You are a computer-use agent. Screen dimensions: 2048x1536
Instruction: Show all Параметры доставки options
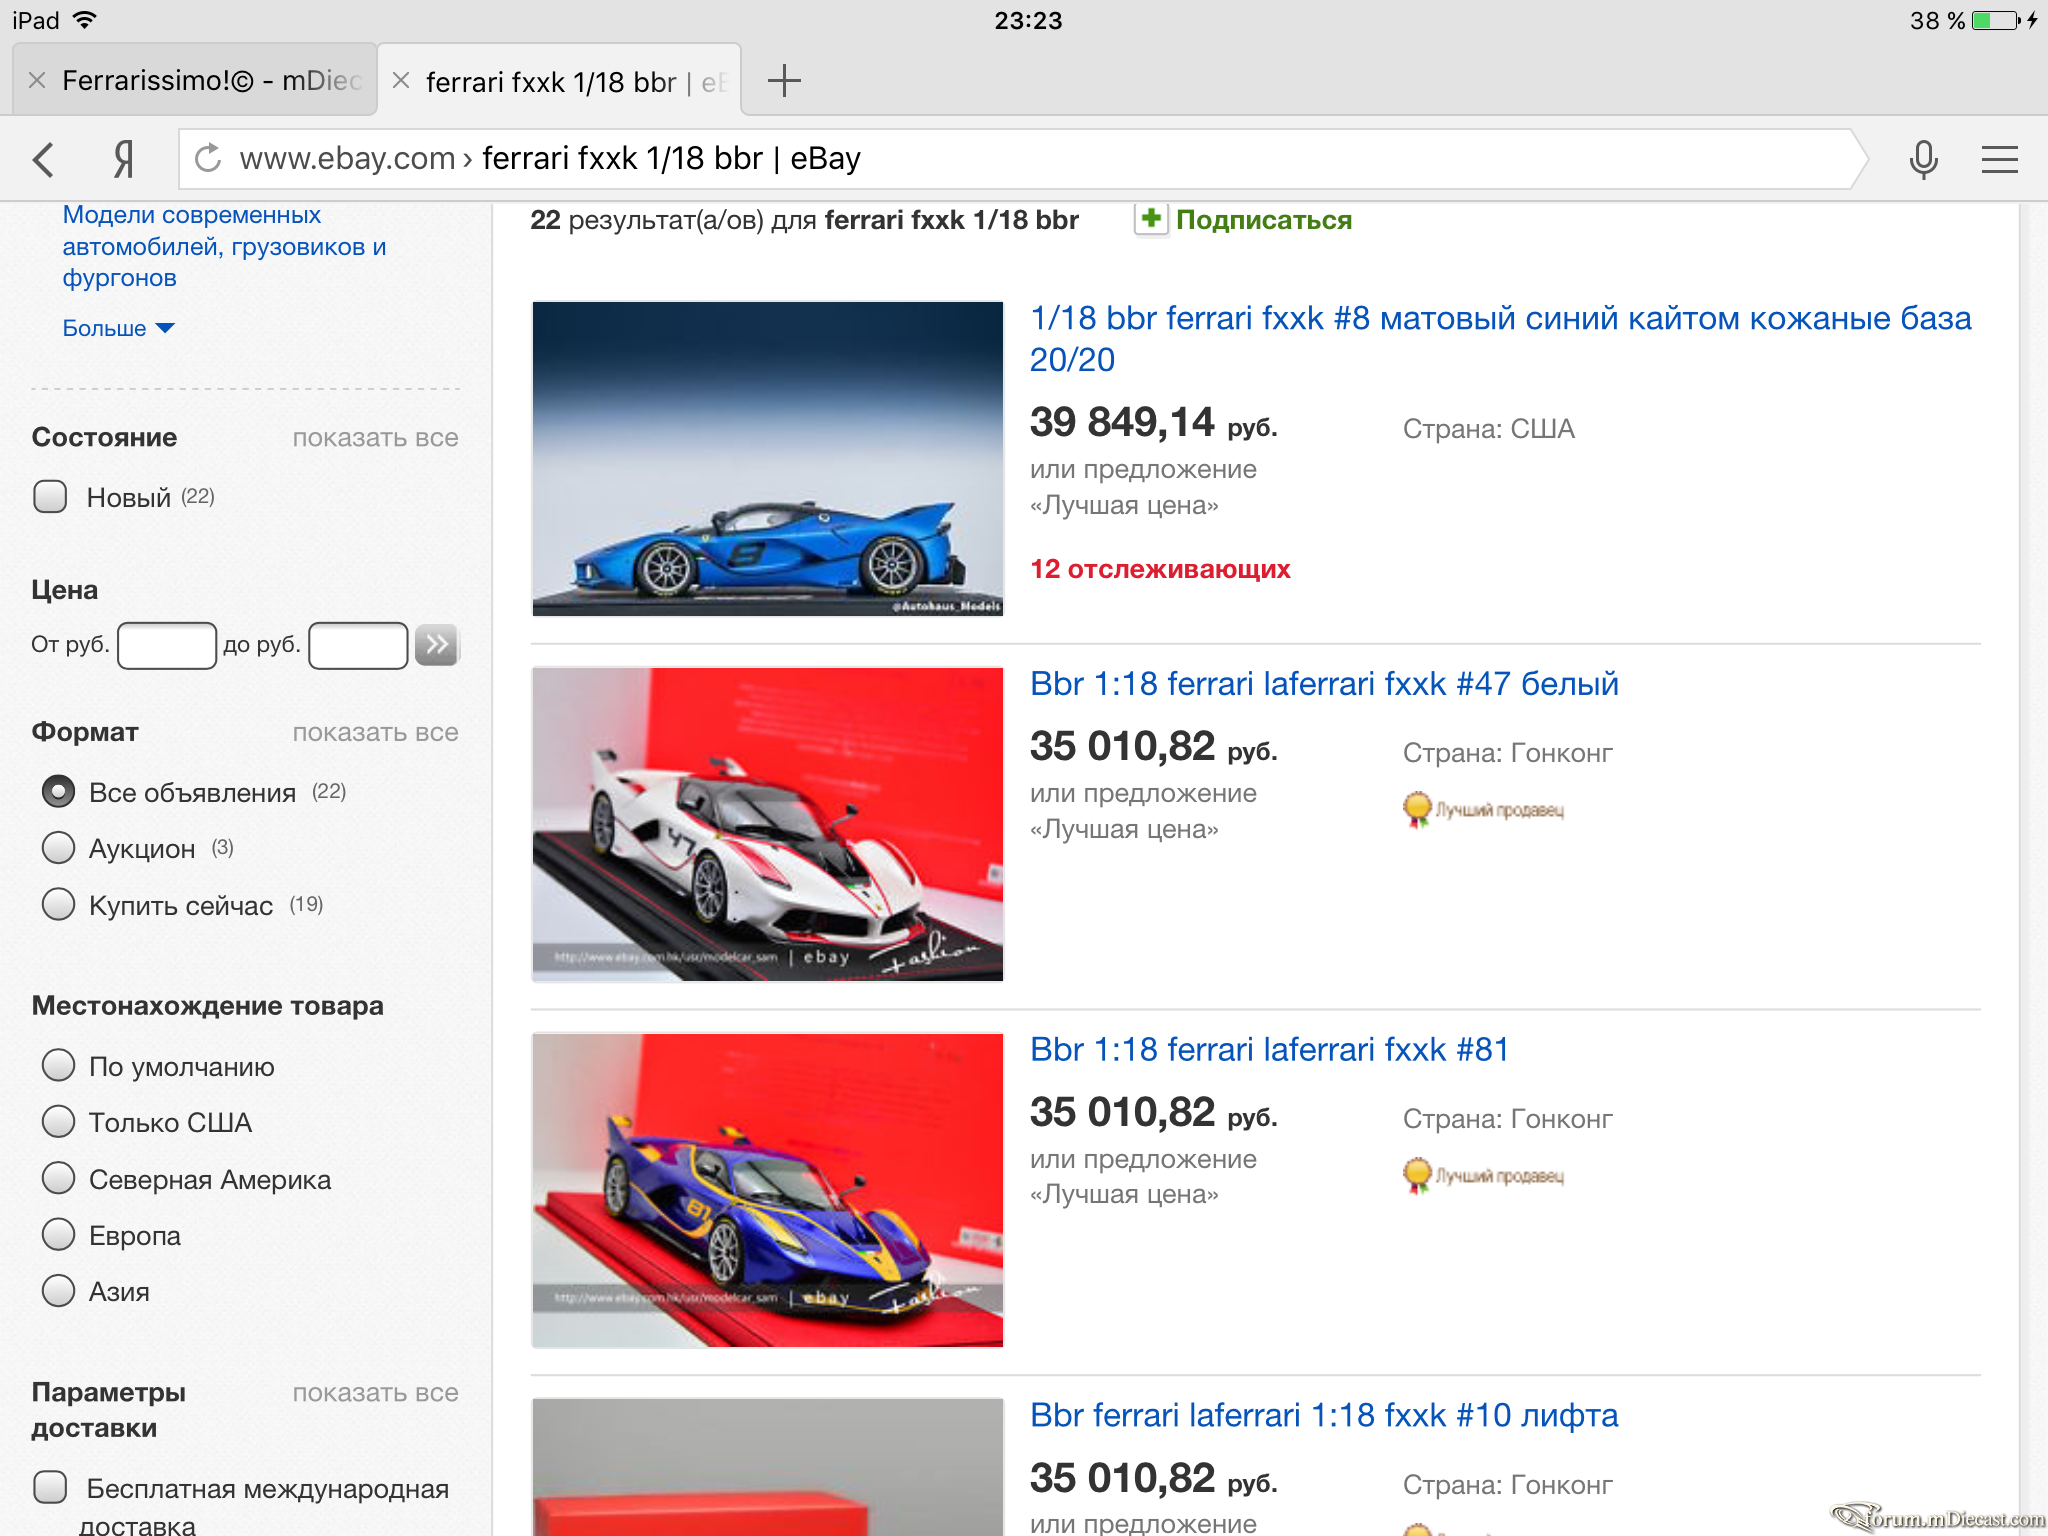point(375,1393)
